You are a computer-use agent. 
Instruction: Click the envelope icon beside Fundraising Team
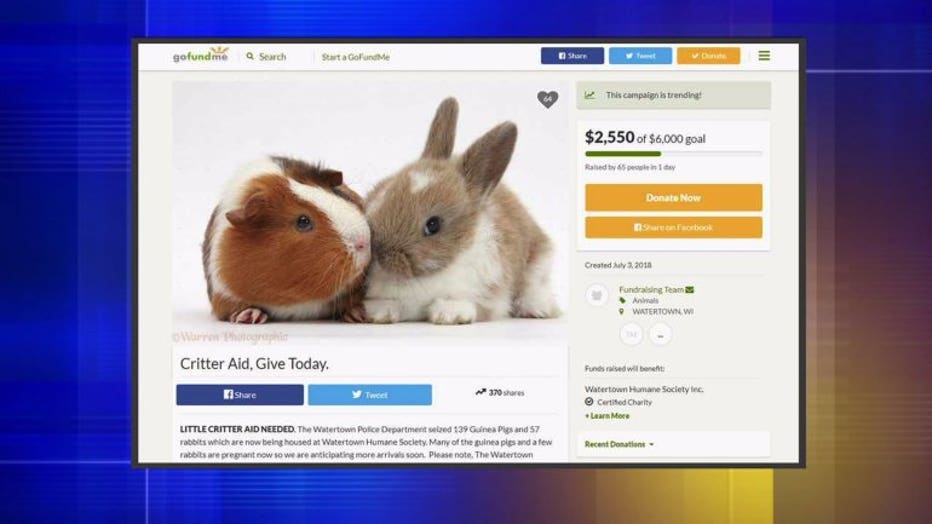tap(689, 289)
